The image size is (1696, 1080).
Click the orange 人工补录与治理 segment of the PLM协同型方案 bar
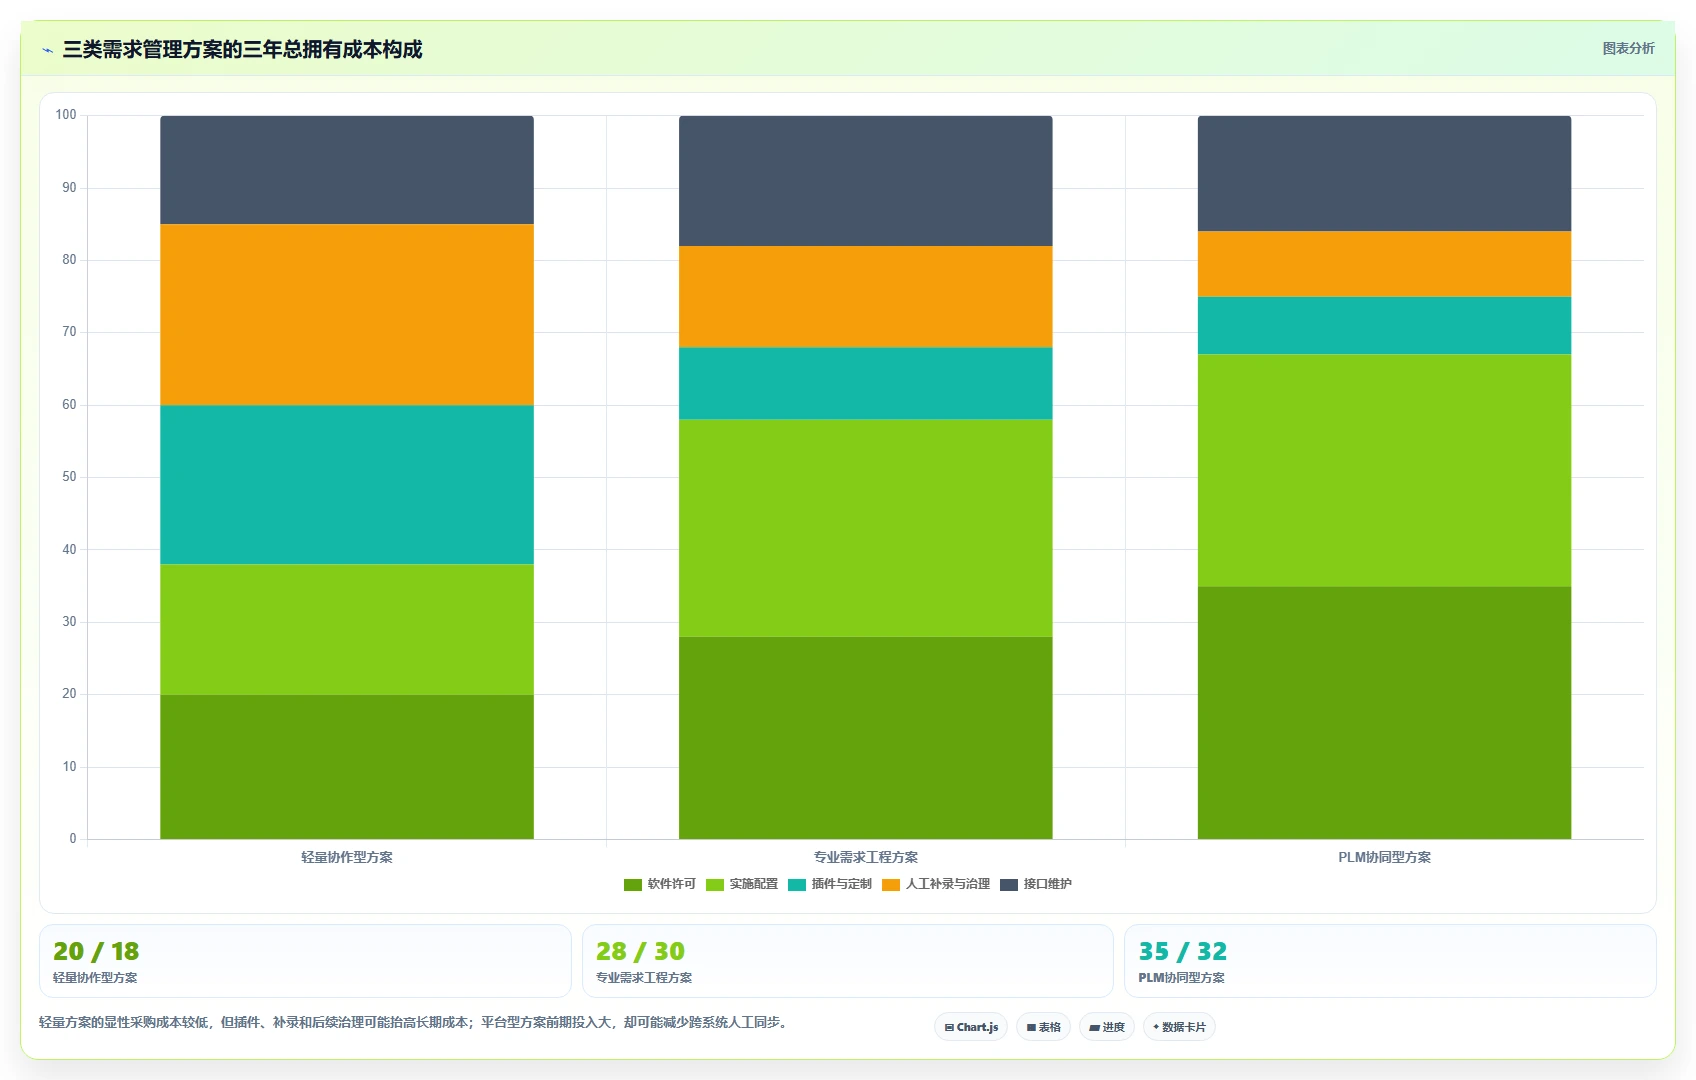(1385, 264)
